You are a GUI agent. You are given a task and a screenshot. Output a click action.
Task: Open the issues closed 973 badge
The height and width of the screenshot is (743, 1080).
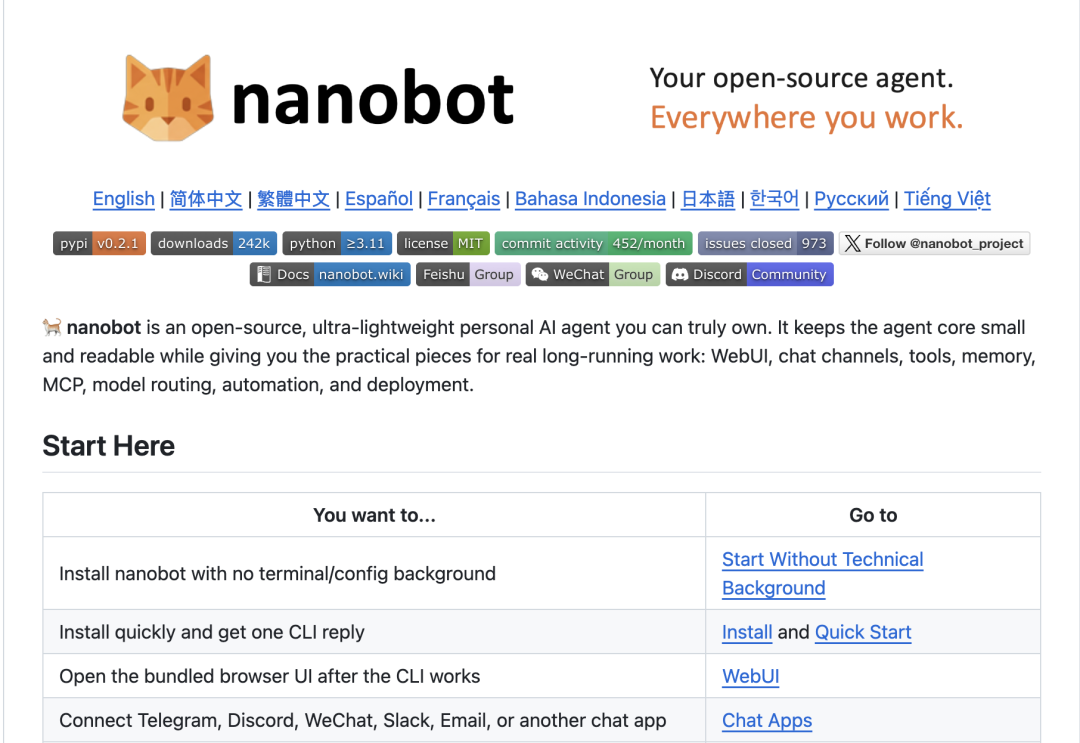point(765,243)
